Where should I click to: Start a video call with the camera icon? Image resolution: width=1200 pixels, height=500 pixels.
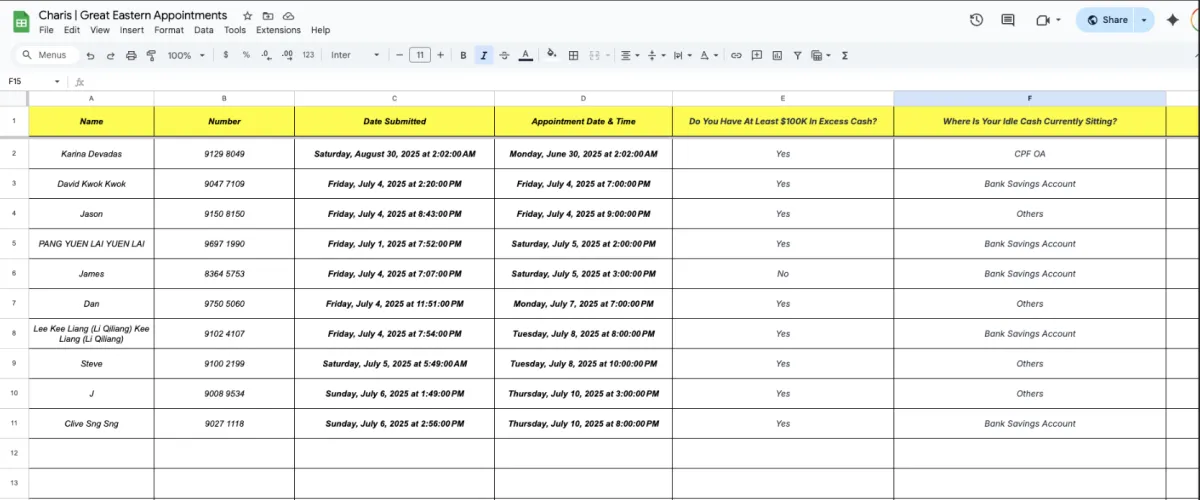[1043, 20]
